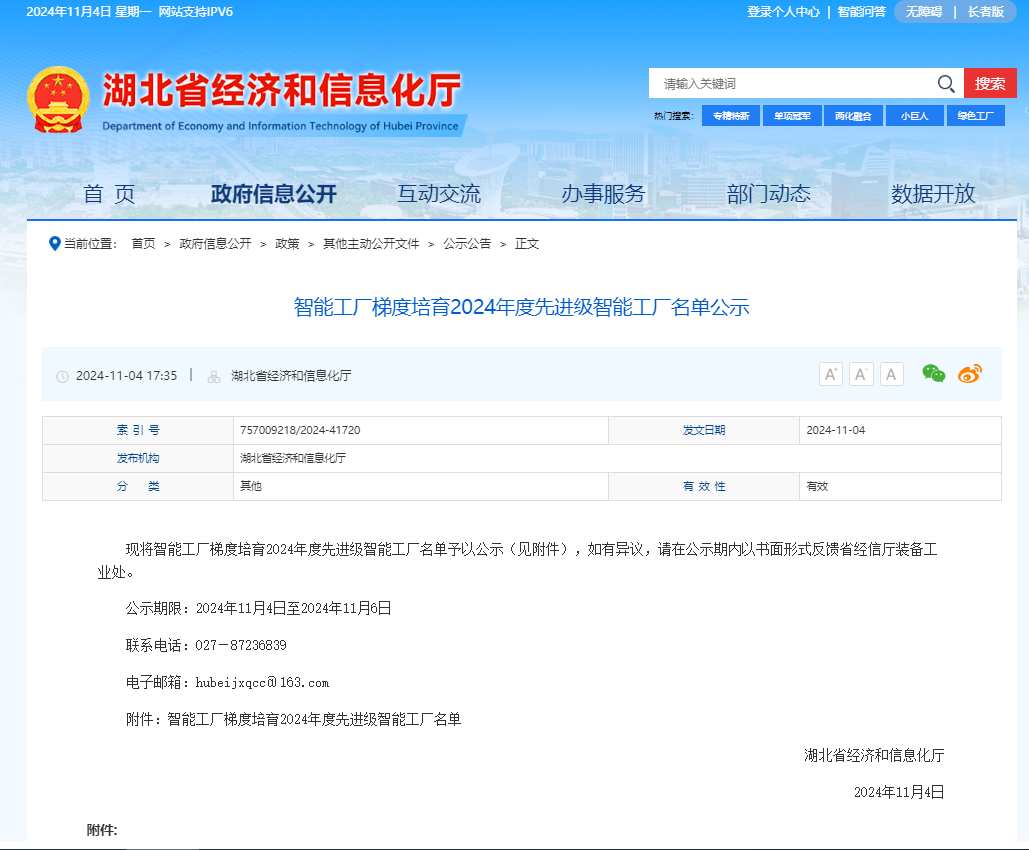Open the 政府信息公开 navigation tab

(274, 194)
